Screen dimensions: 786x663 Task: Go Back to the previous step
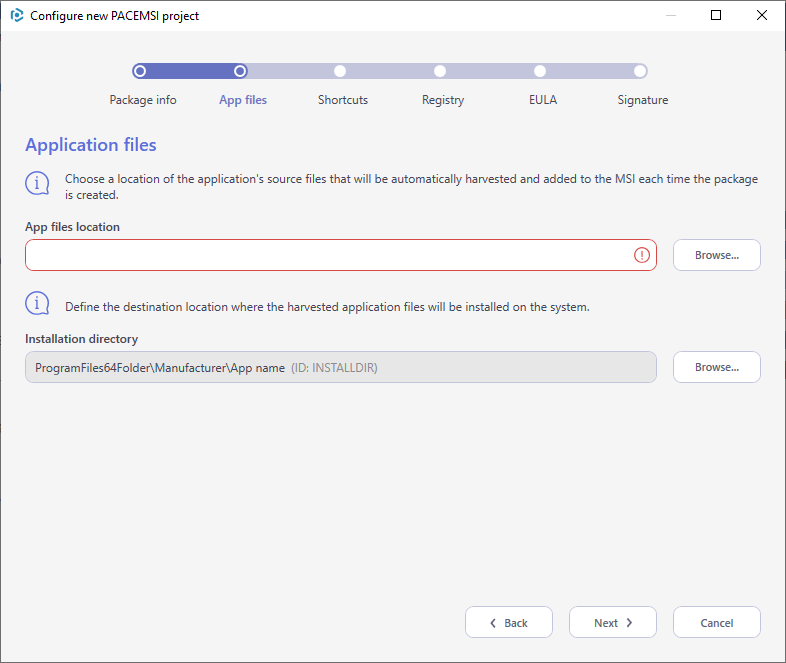(x=509, y=622)
